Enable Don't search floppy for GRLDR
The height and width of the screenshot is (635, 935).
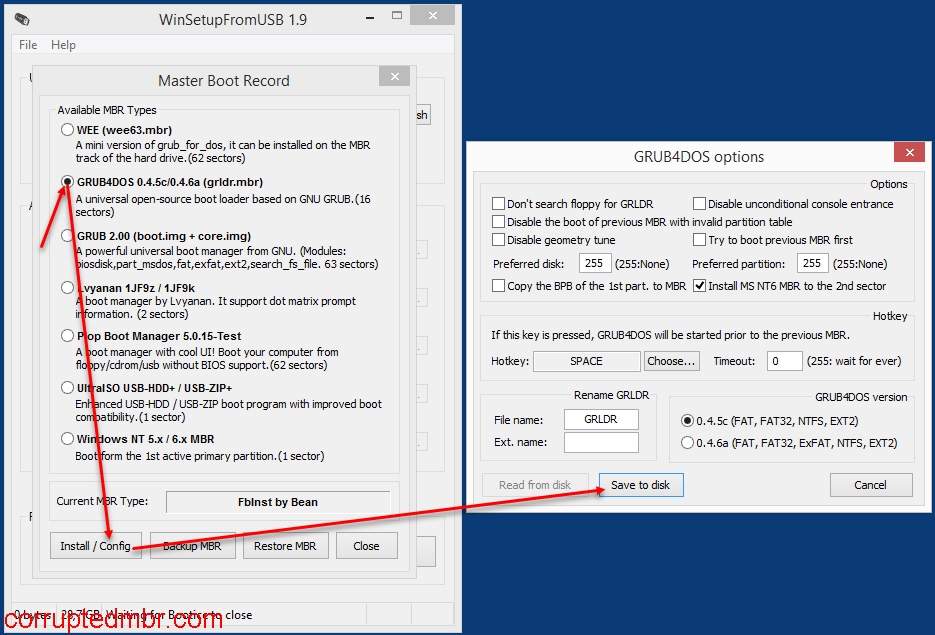pos(498,204)
